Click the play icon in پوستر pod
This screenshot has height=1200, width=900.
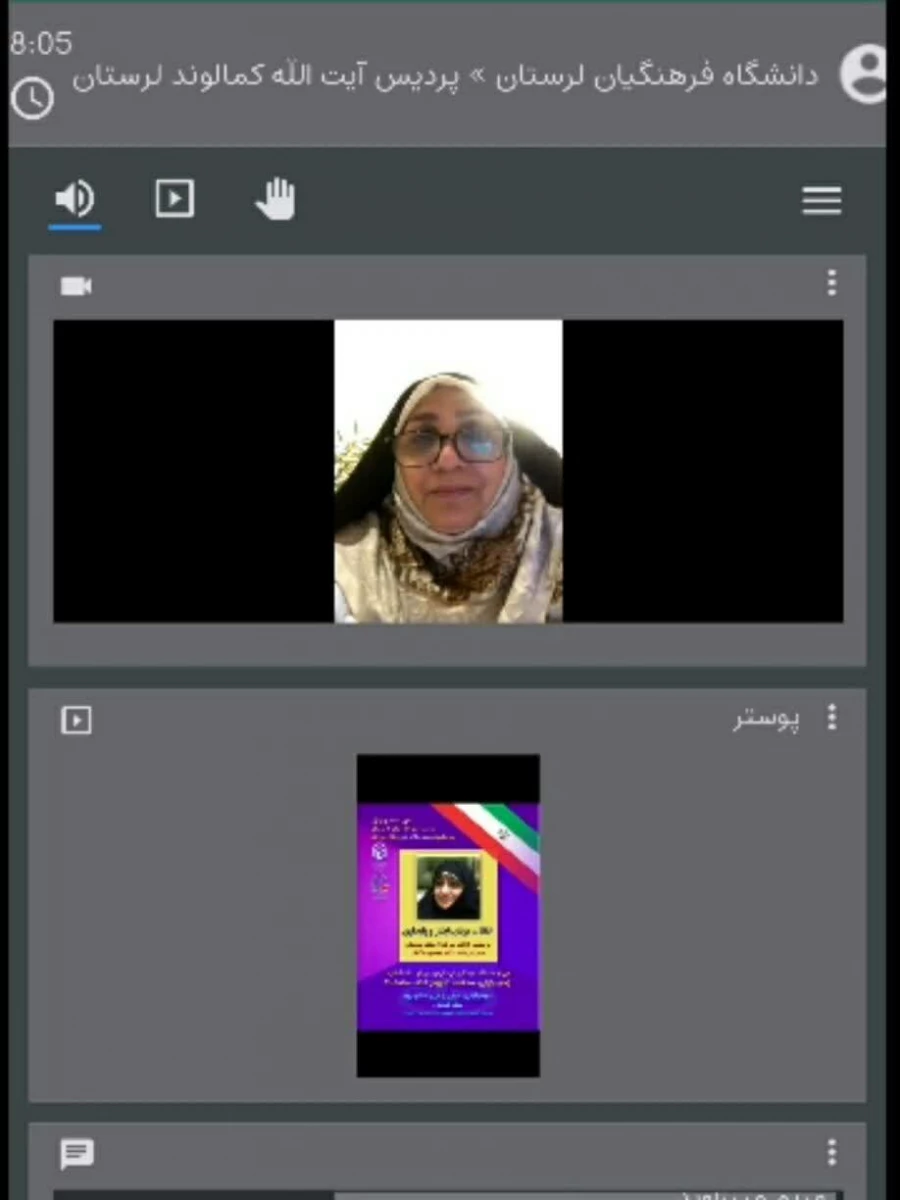[77, 720]
